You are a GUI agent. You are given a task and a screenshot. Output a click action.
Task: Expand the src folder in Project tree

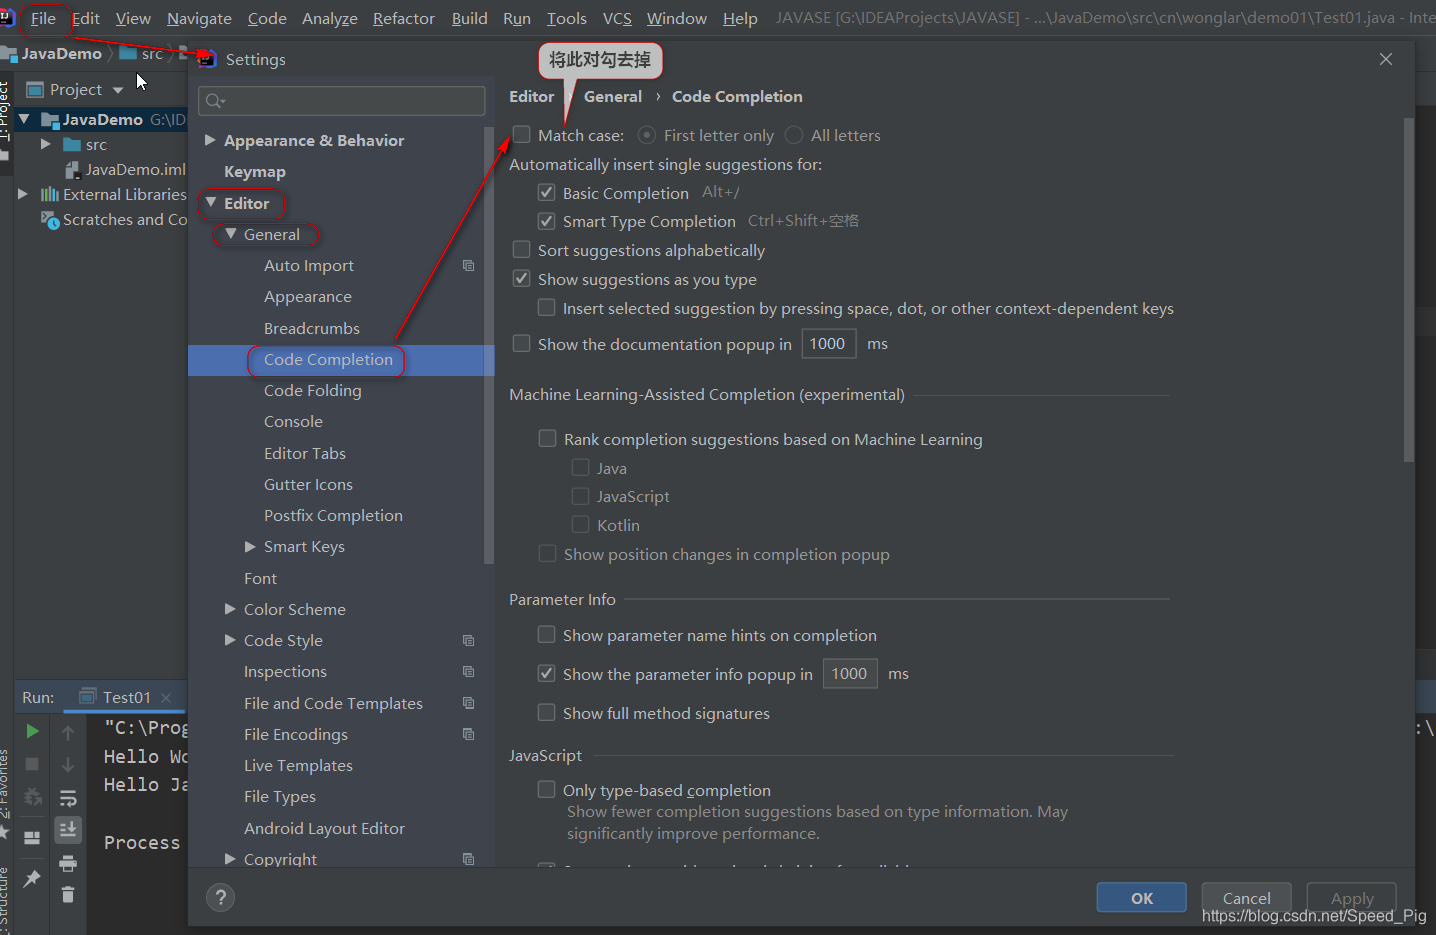pos(46,144)
